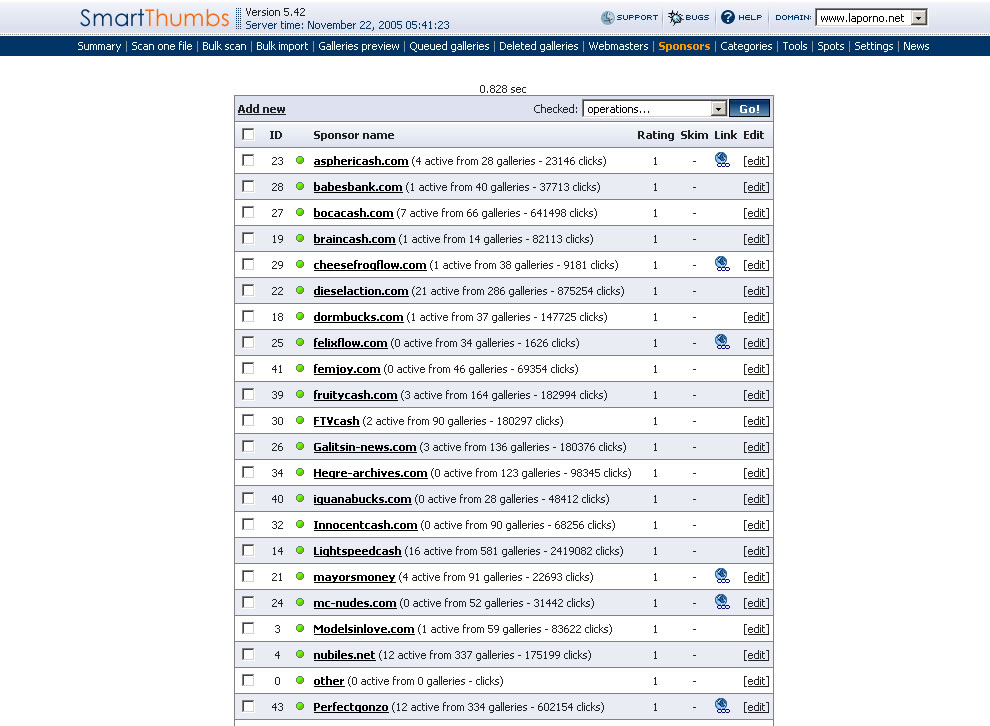Select the Rating column header

pyautogui.click(x=655, y=134)
